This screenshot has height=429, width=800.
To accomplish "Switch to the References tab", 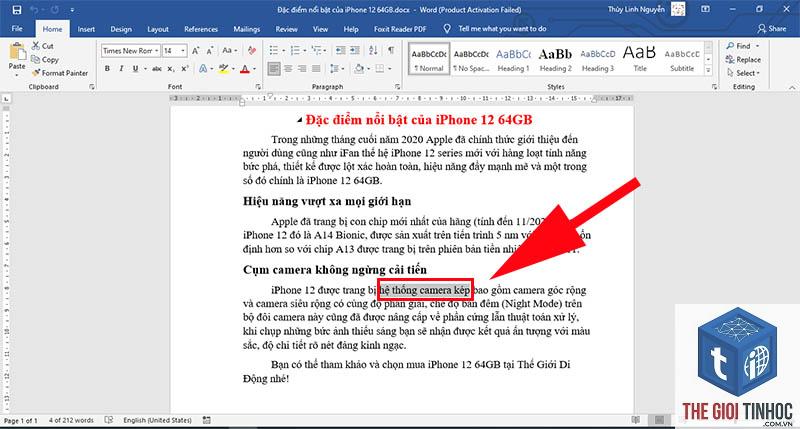I will [x=201, y=29].
